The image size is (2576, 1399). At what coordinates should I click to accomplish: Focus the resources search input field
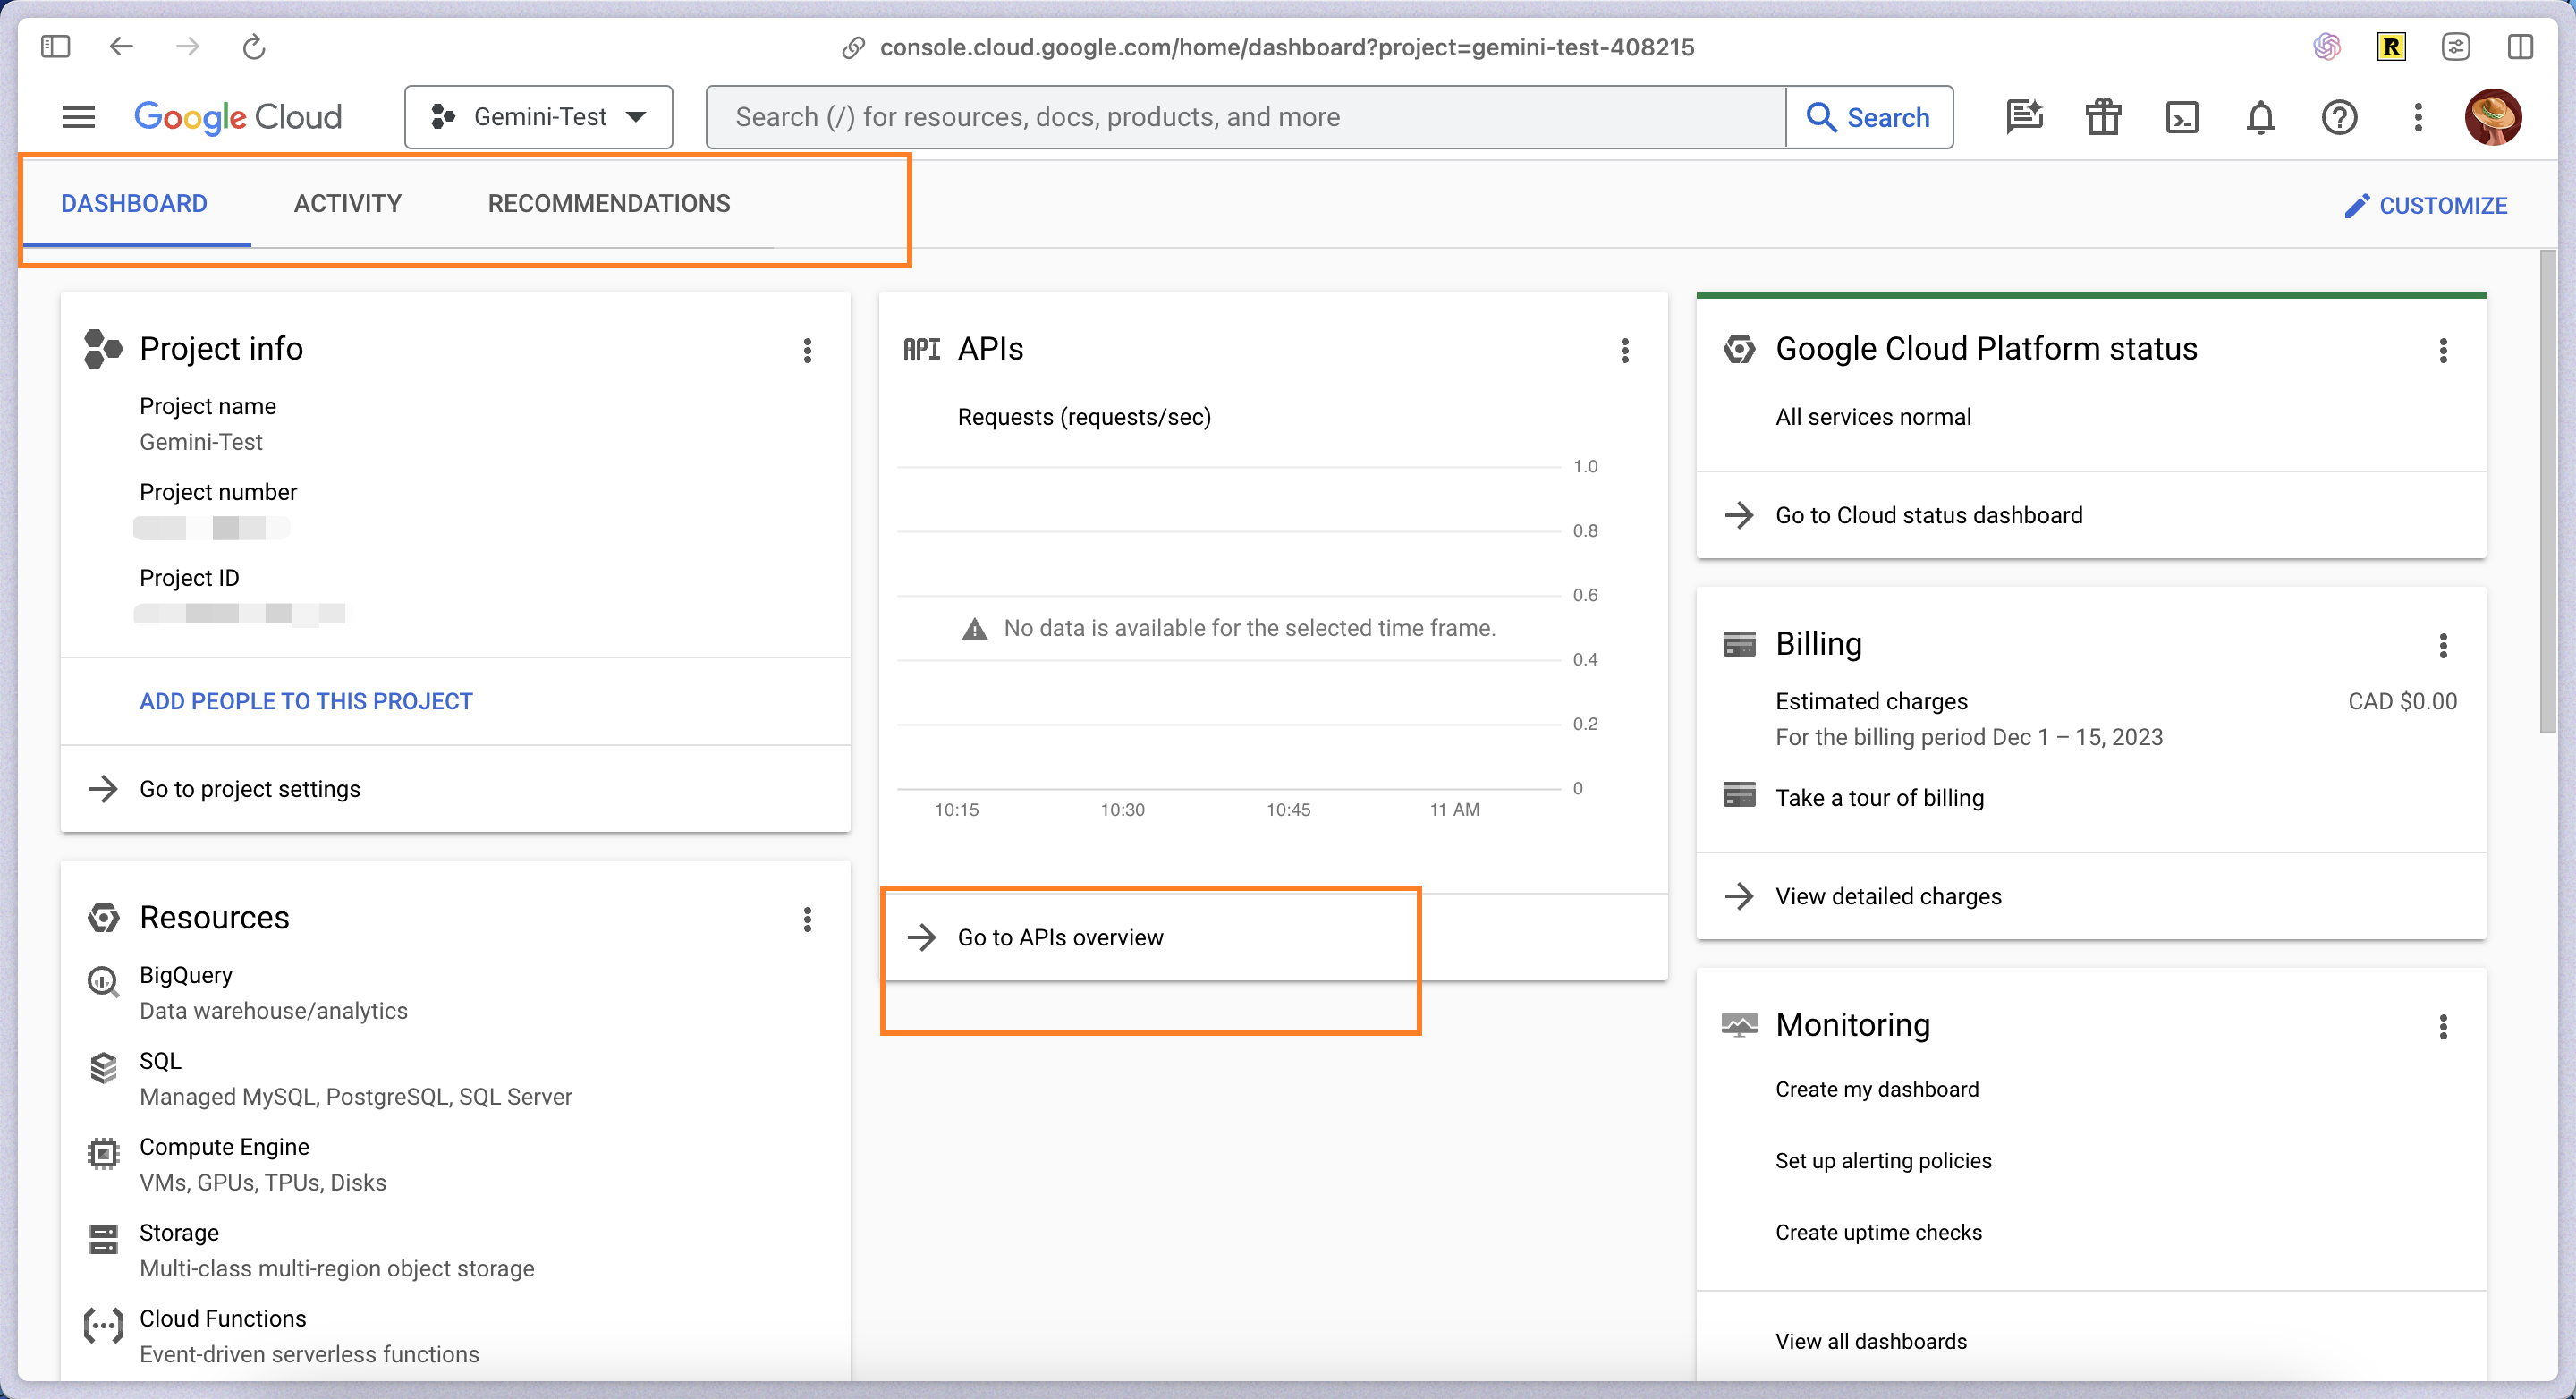1246,117
